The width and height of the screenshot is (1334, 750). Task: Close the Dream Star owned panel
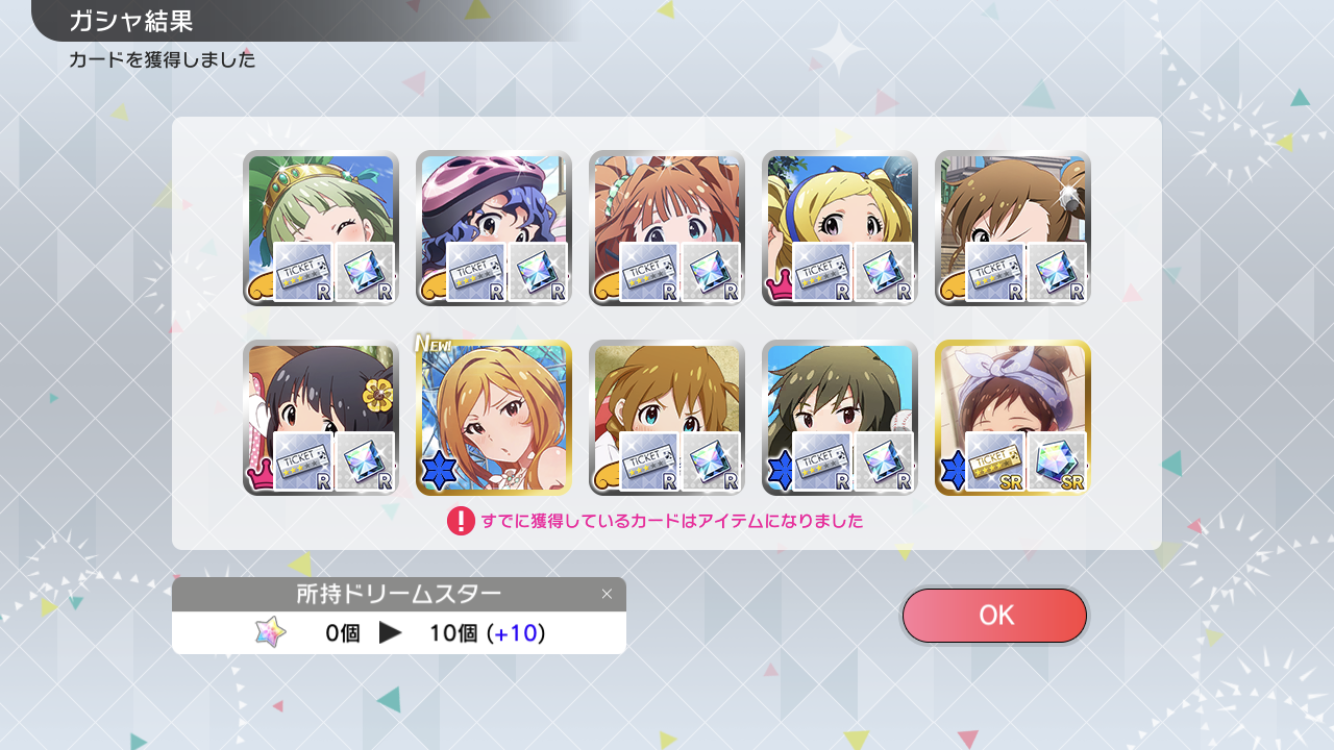tap(606, 594)
